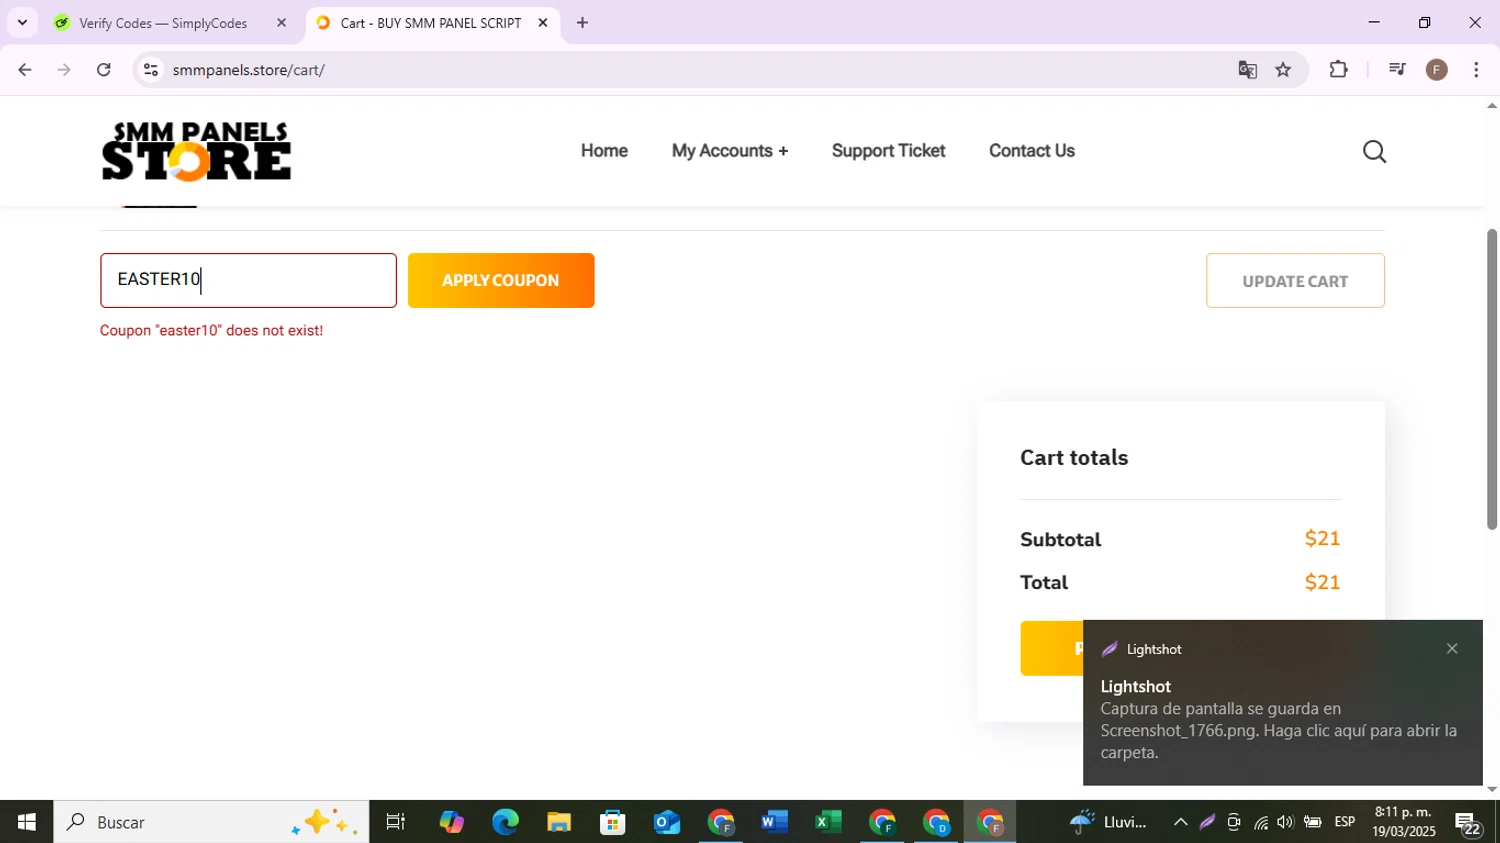This screenshot has width=1500, height=843.
Task: Go to Home in the site menu
Action: (604, 151)
